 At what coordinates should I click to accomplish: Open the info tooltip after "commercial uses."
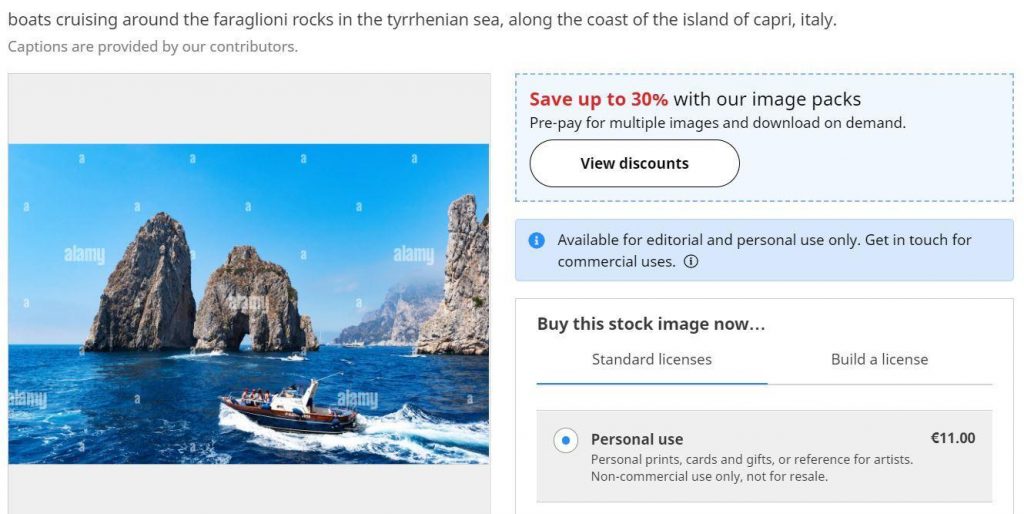690,262
